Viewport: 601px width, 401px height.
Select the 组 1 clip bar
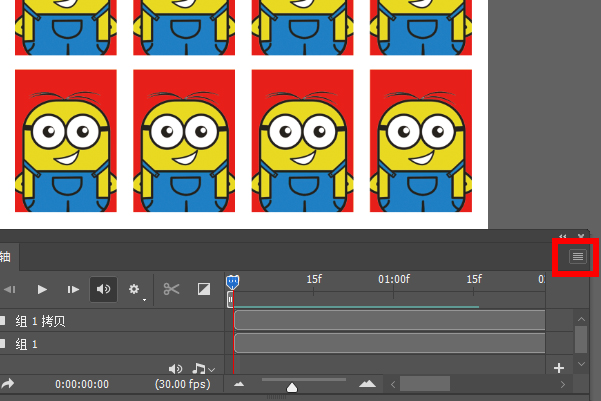point(389,343)
